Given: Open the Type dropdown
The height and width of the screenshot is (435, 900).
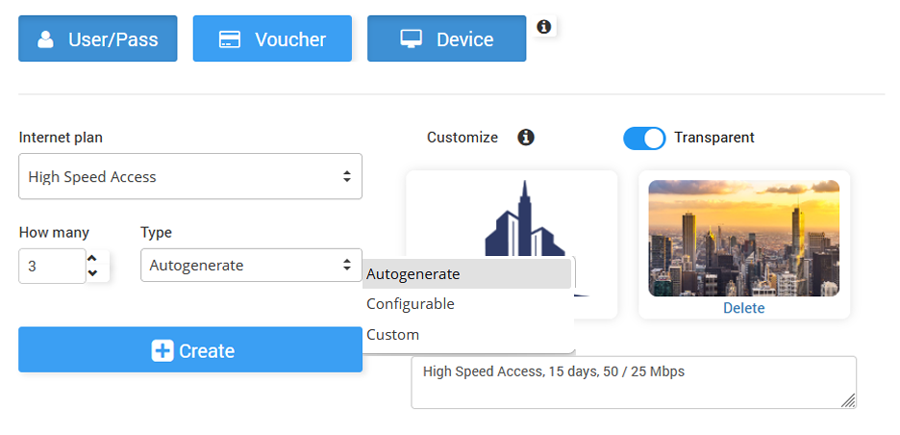Looking at the screenshot, I should click(251, 265).
